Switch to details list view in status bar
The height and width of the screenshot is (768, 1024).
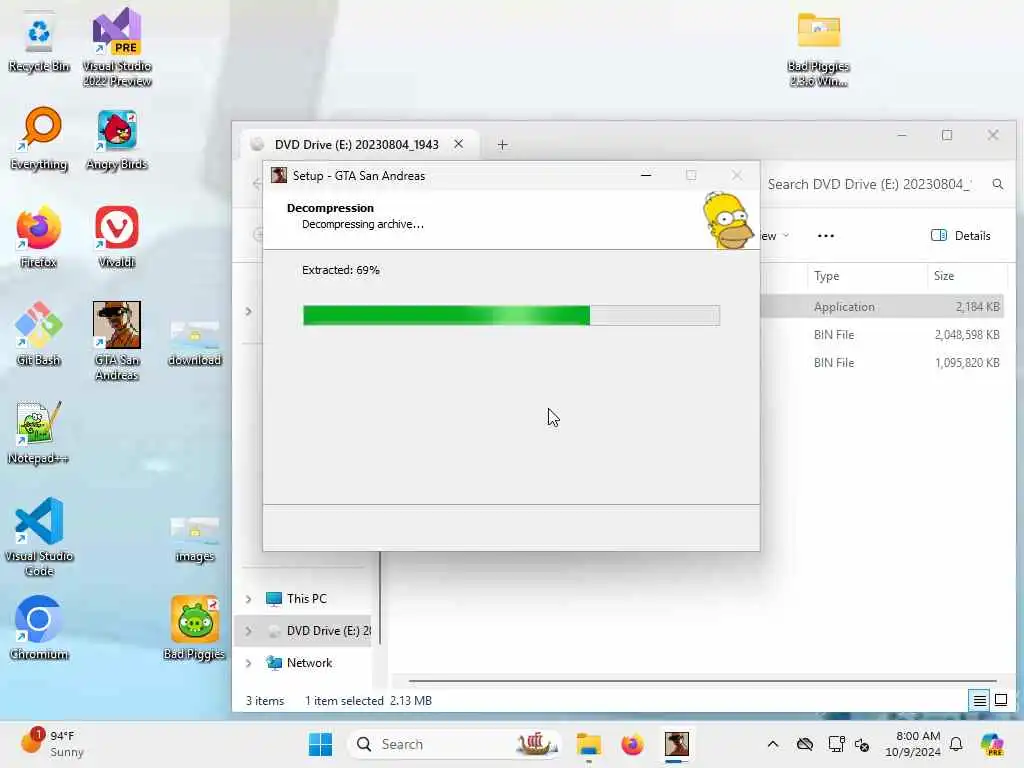coord(980,701)
